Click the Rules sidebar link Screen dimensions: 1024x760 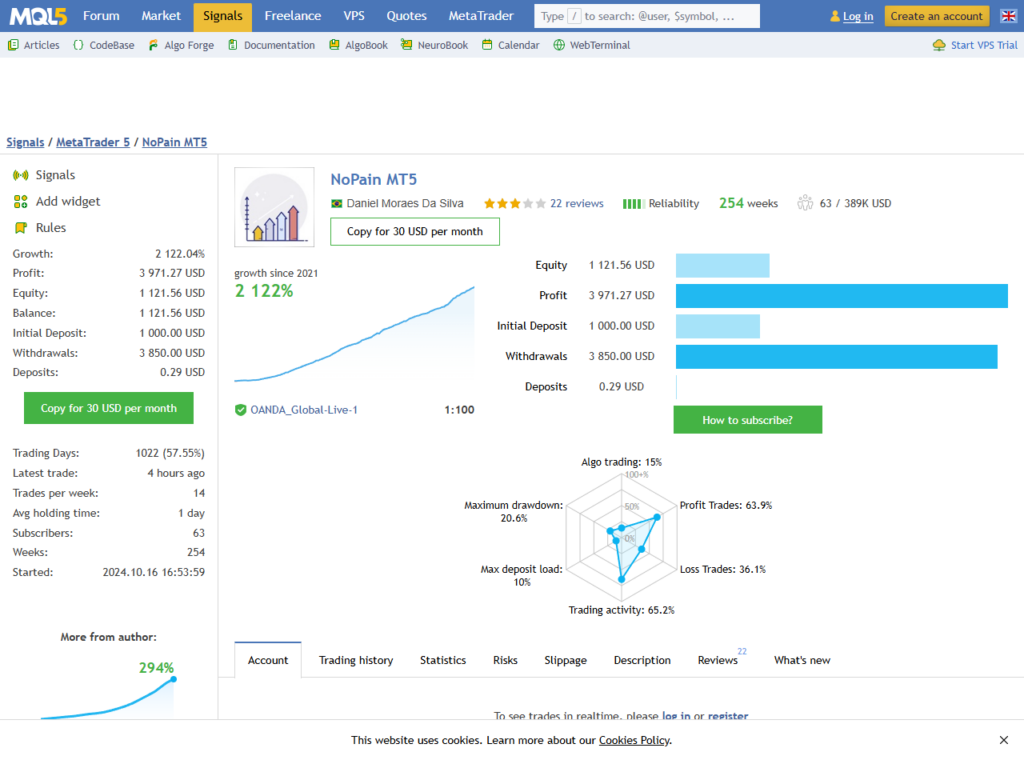(x=51, y=228)
